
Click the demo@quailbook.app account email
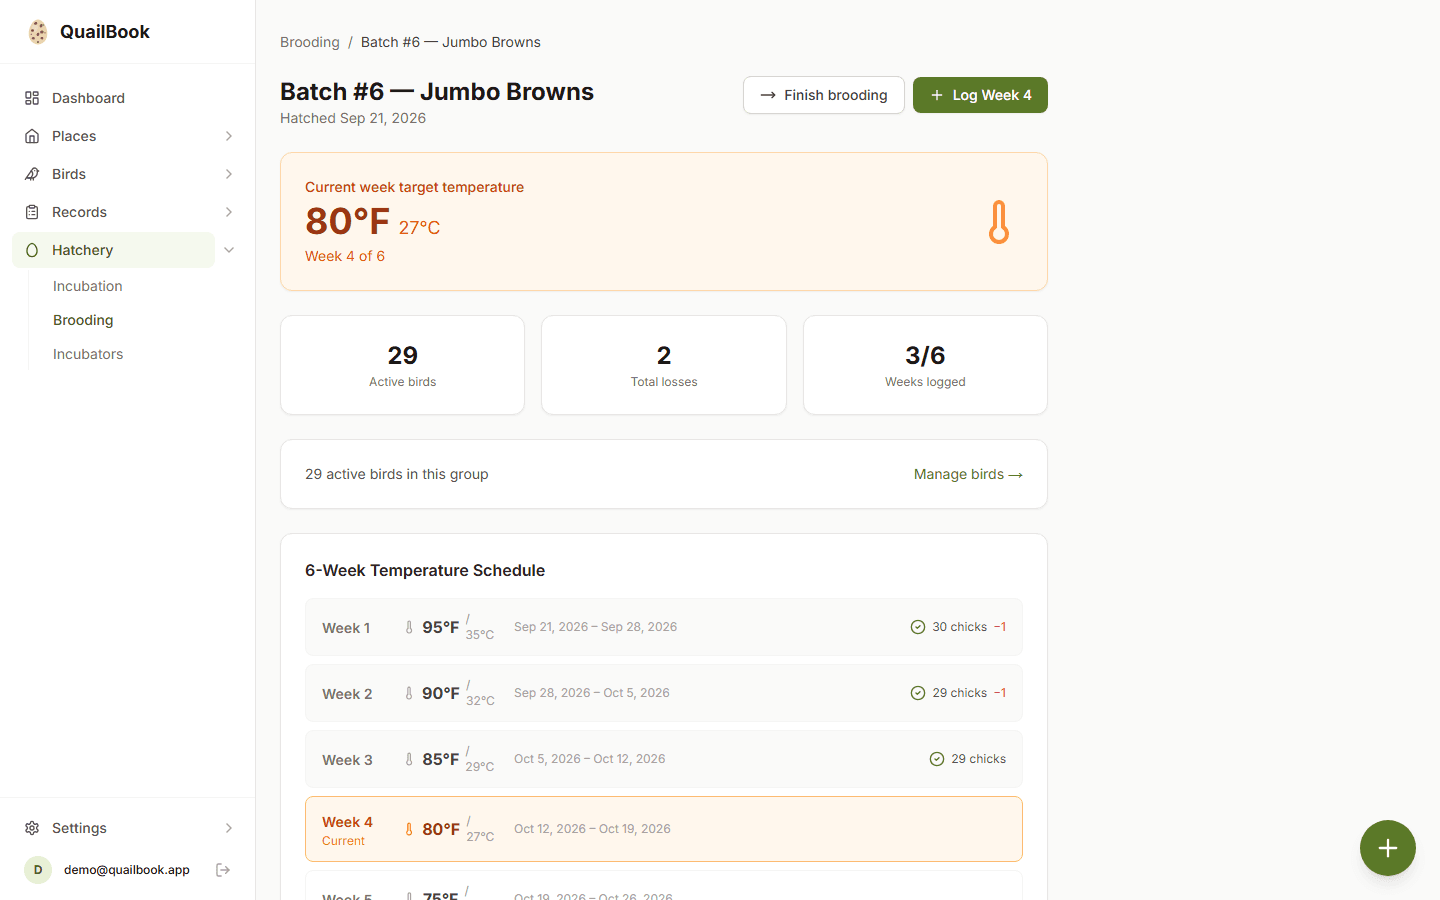[x=127, y=870]
